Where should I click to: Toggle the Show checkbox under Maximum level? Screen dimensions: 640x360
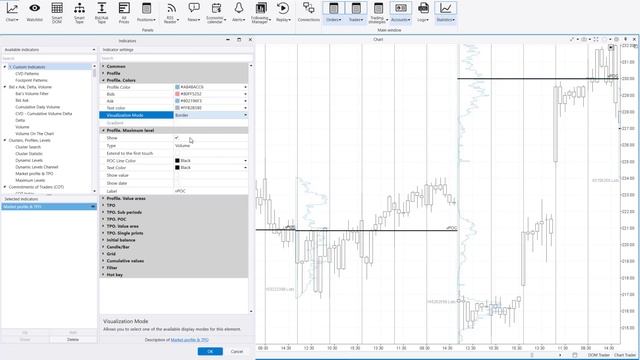tap(177, 138)
